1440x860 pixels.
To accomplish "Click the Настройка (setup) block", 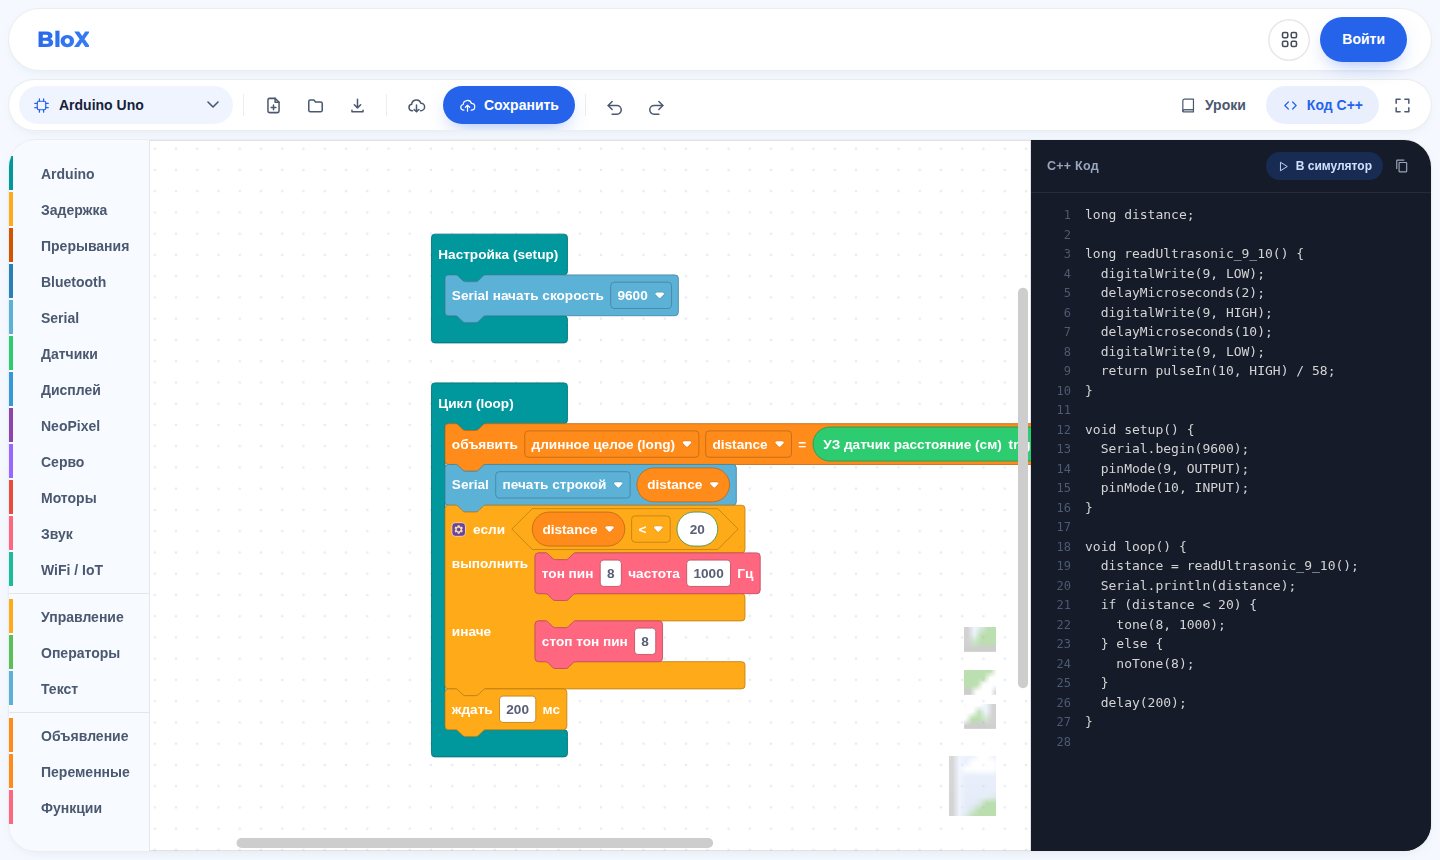I will click(498, 254).
